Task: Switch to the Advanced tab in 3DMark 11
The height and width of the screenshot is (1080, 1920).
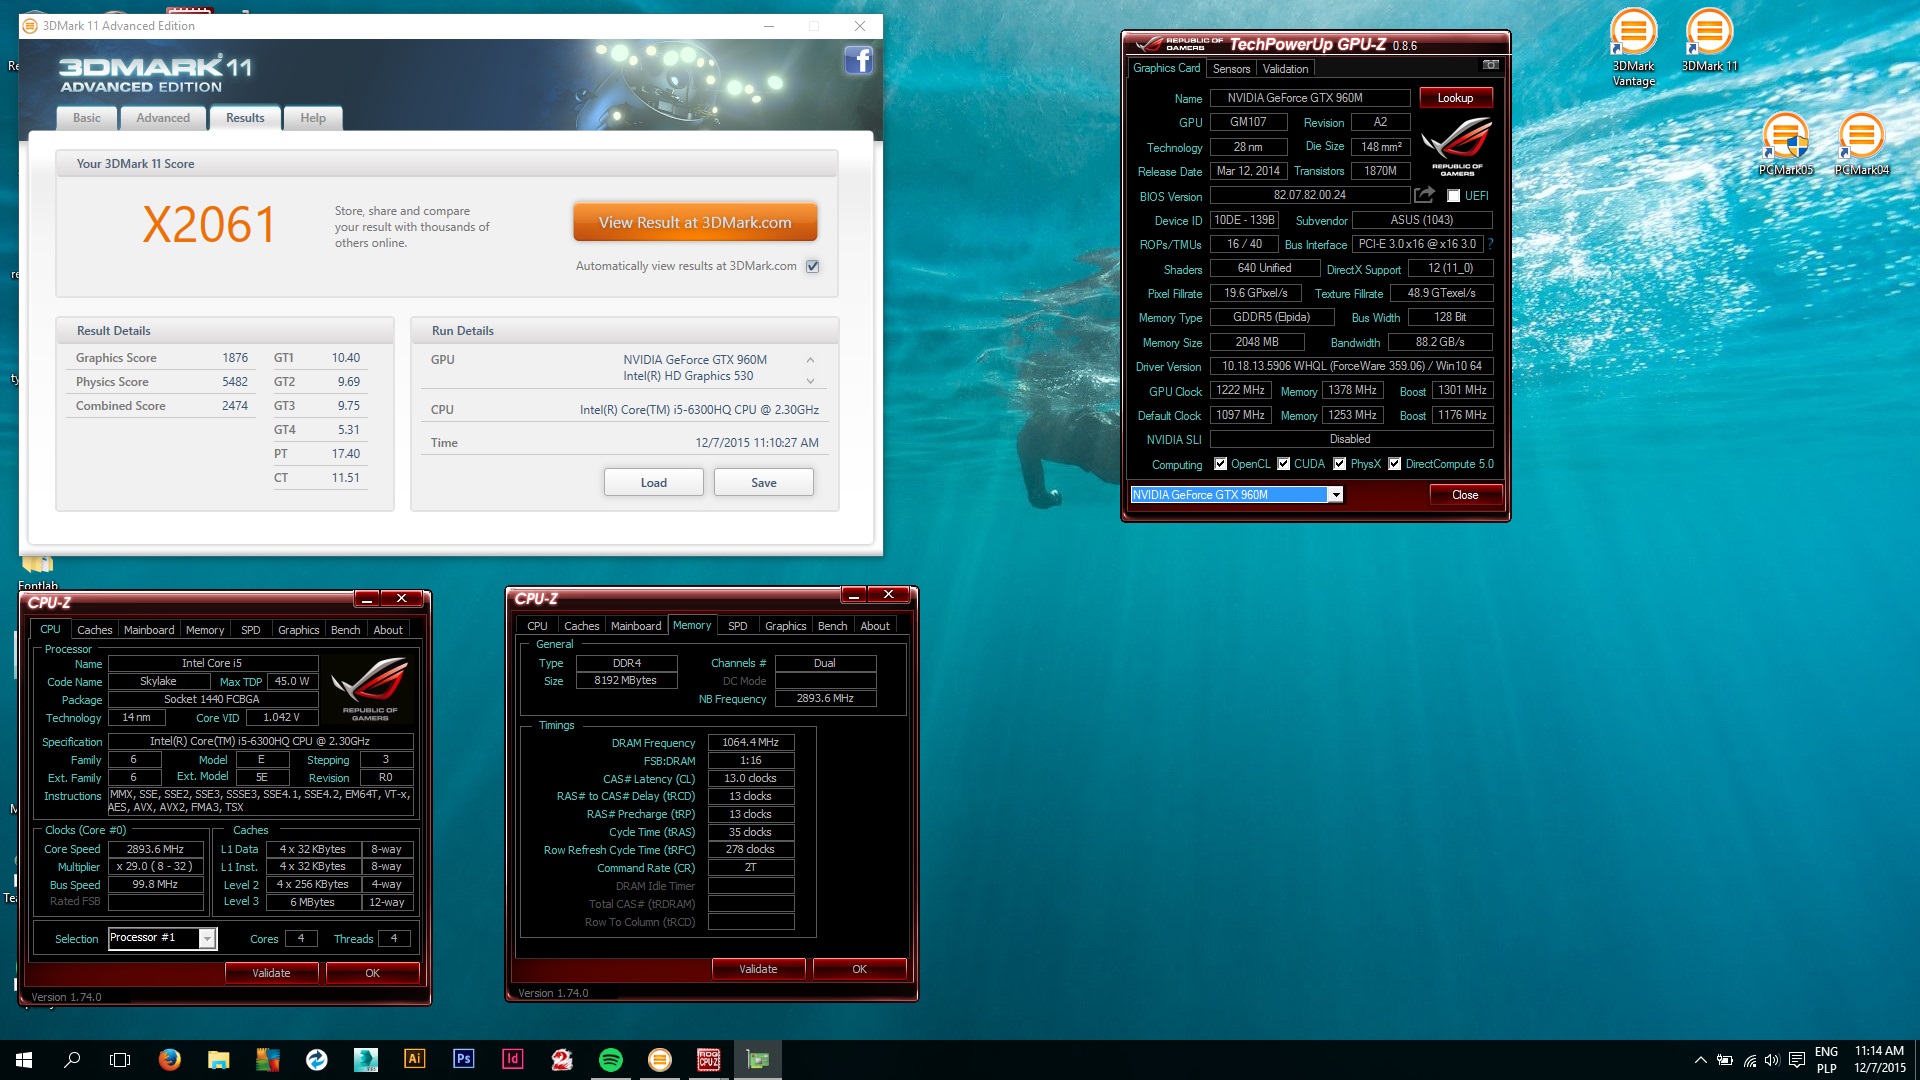Action: [x=163, y=118]
